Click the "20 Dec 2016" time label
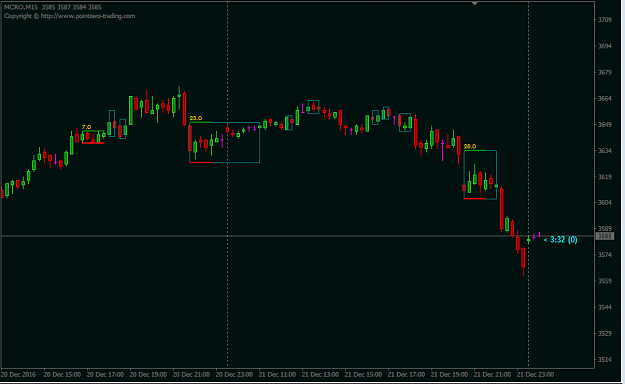625x384 pixels. click(18, 374)
